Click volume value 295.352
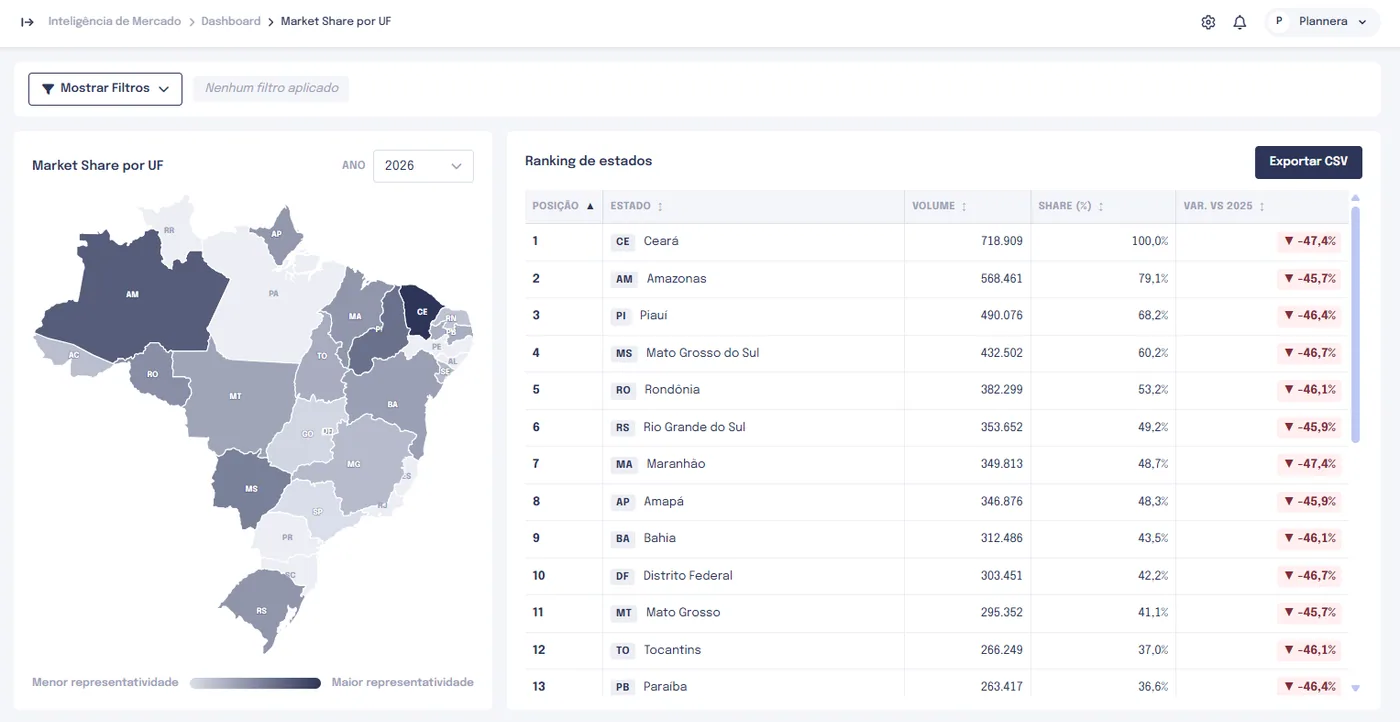1400x722 pixels. click(x=1001, y=613)
